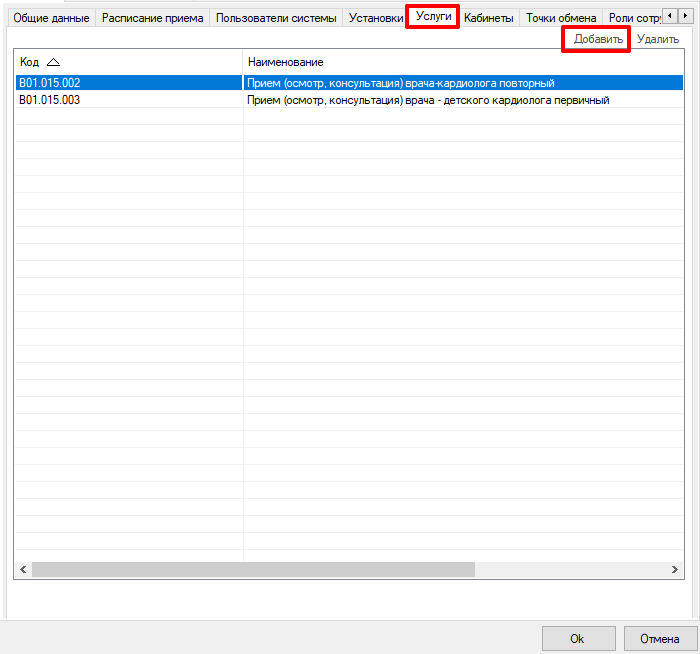Select the row with code B01.015.002

pos(50,83)
